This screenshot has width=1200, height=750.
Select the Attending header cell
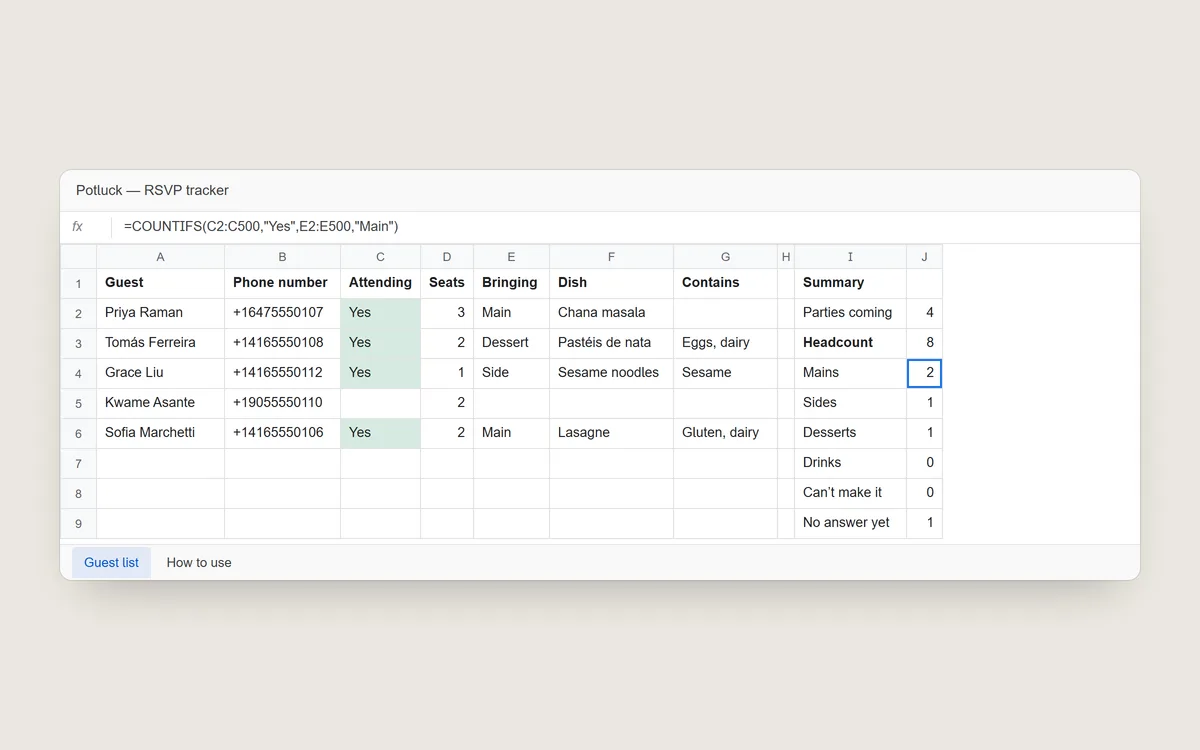coord(380,283)
